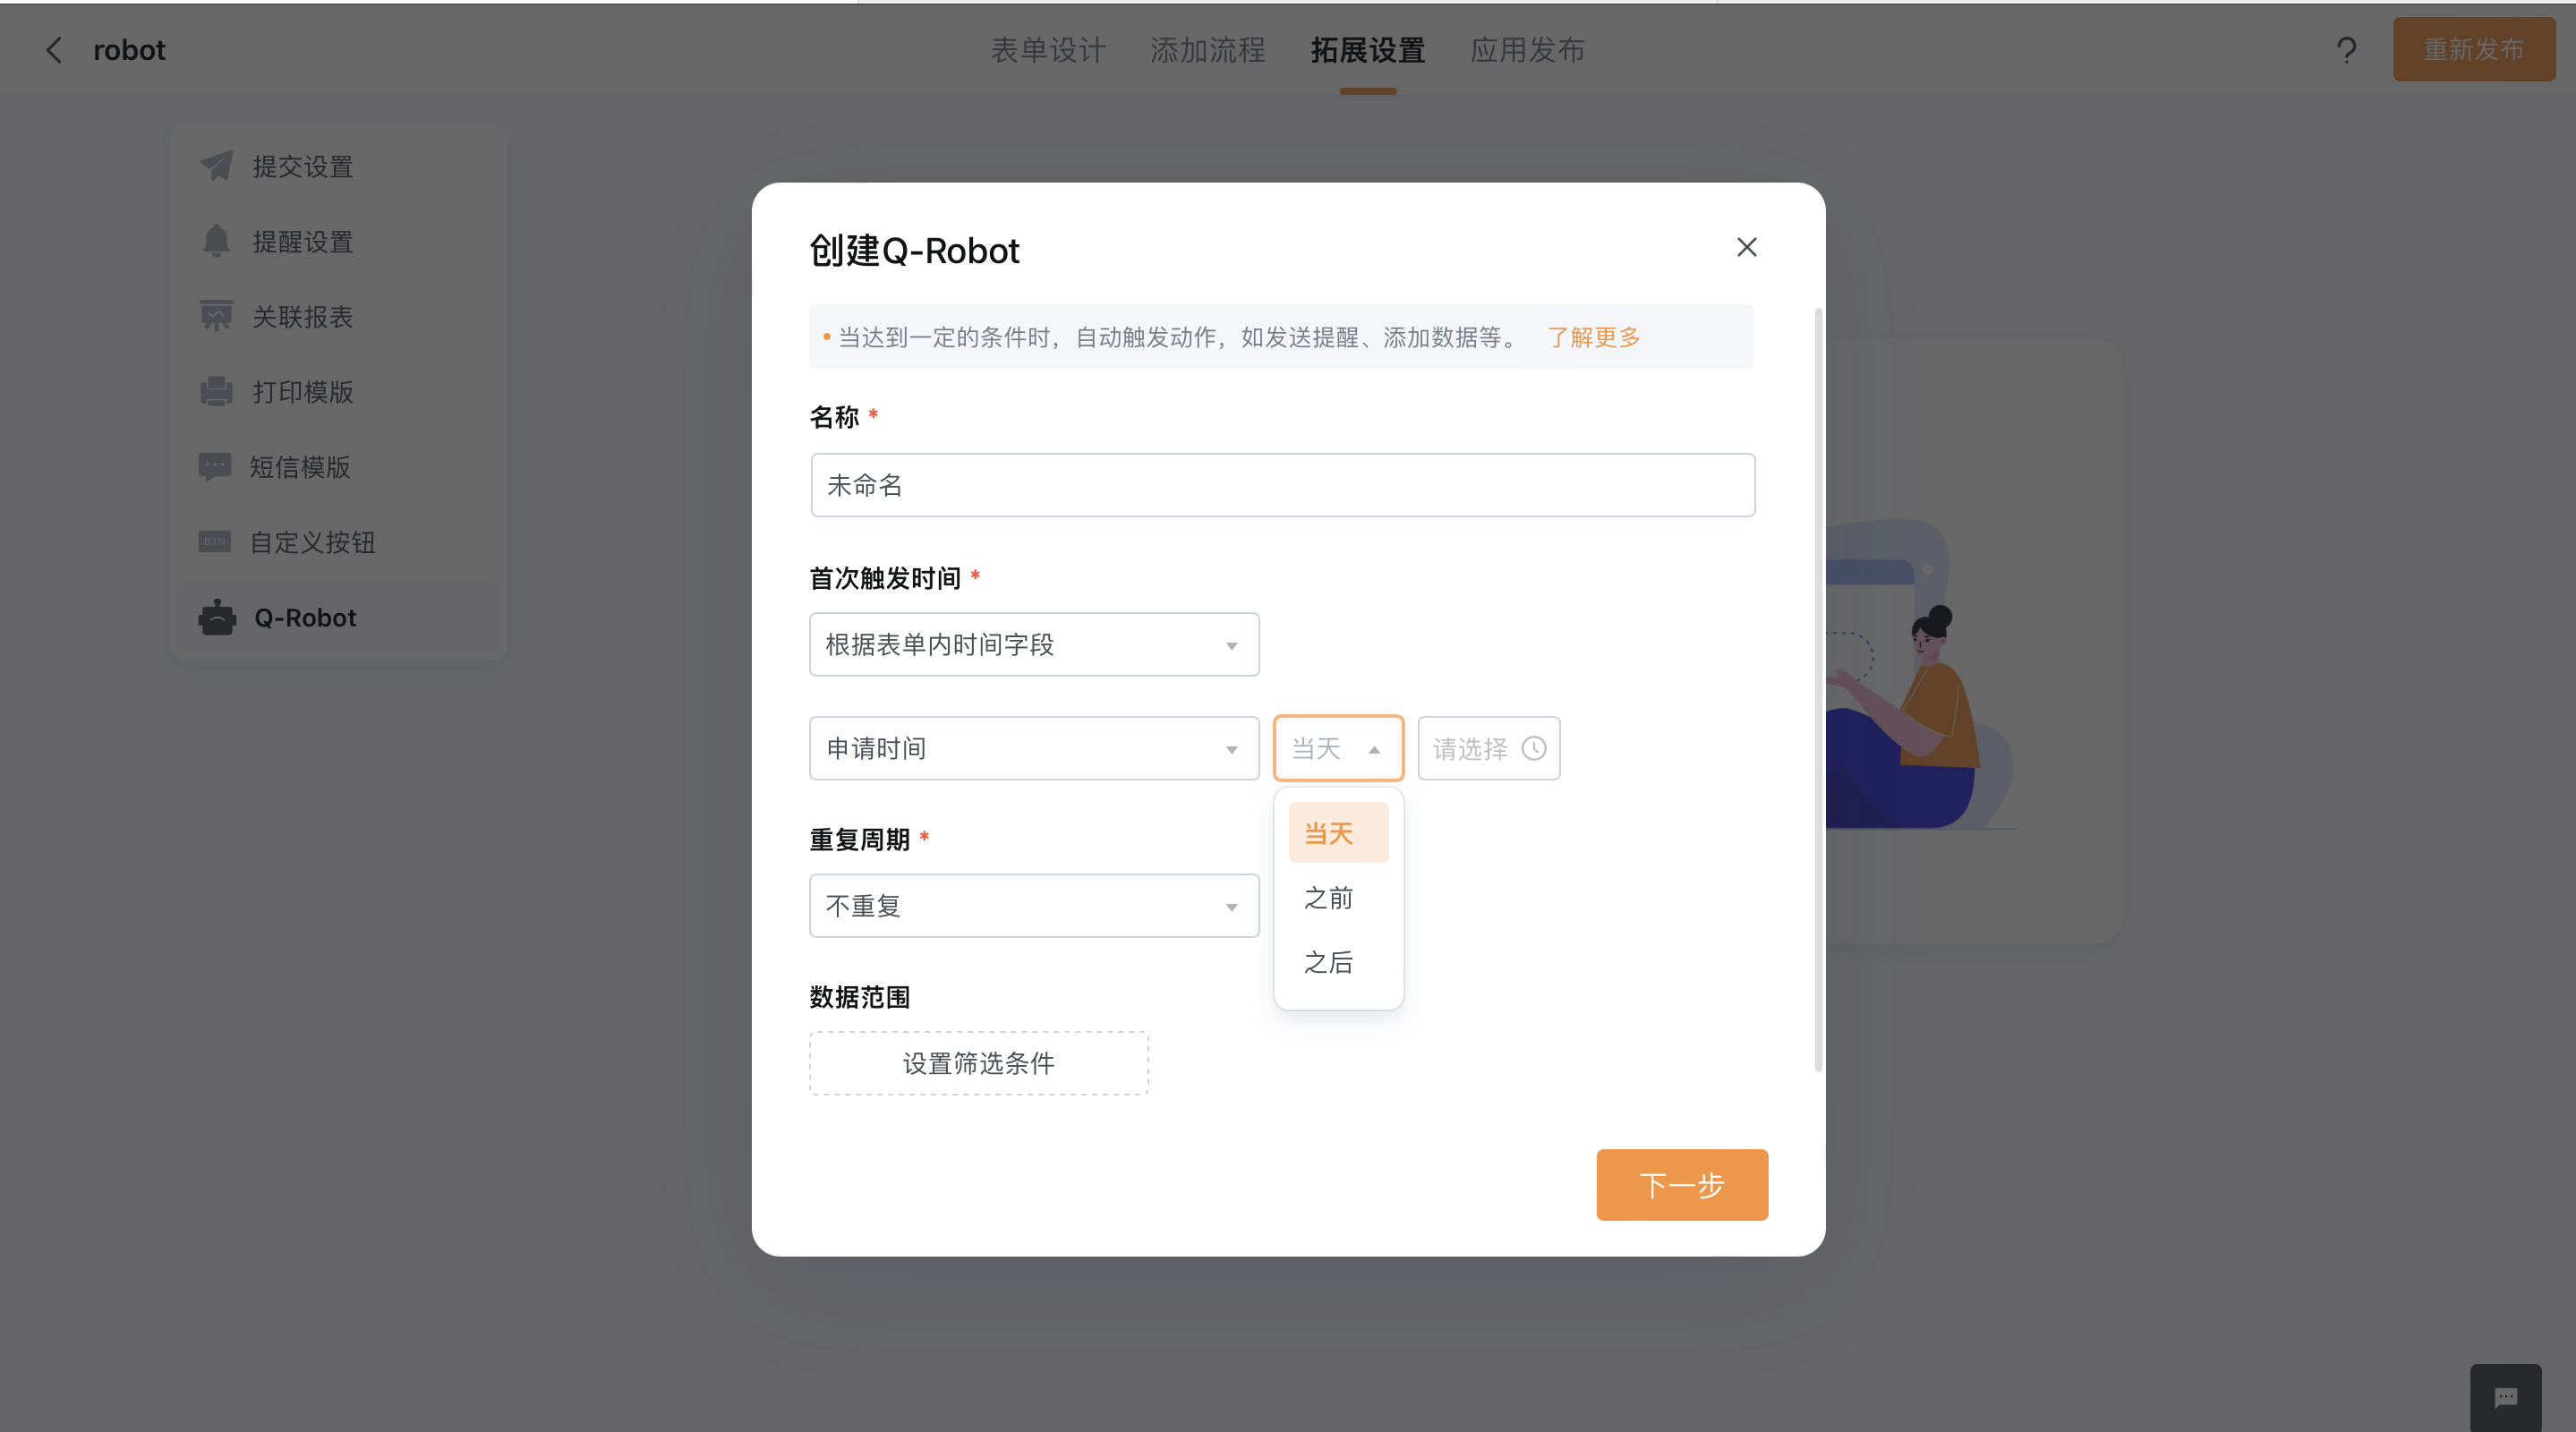Screen dimensions: 2576x1432
Task: Switch to the 添加流程 tab
Action: click(1207, 50)
